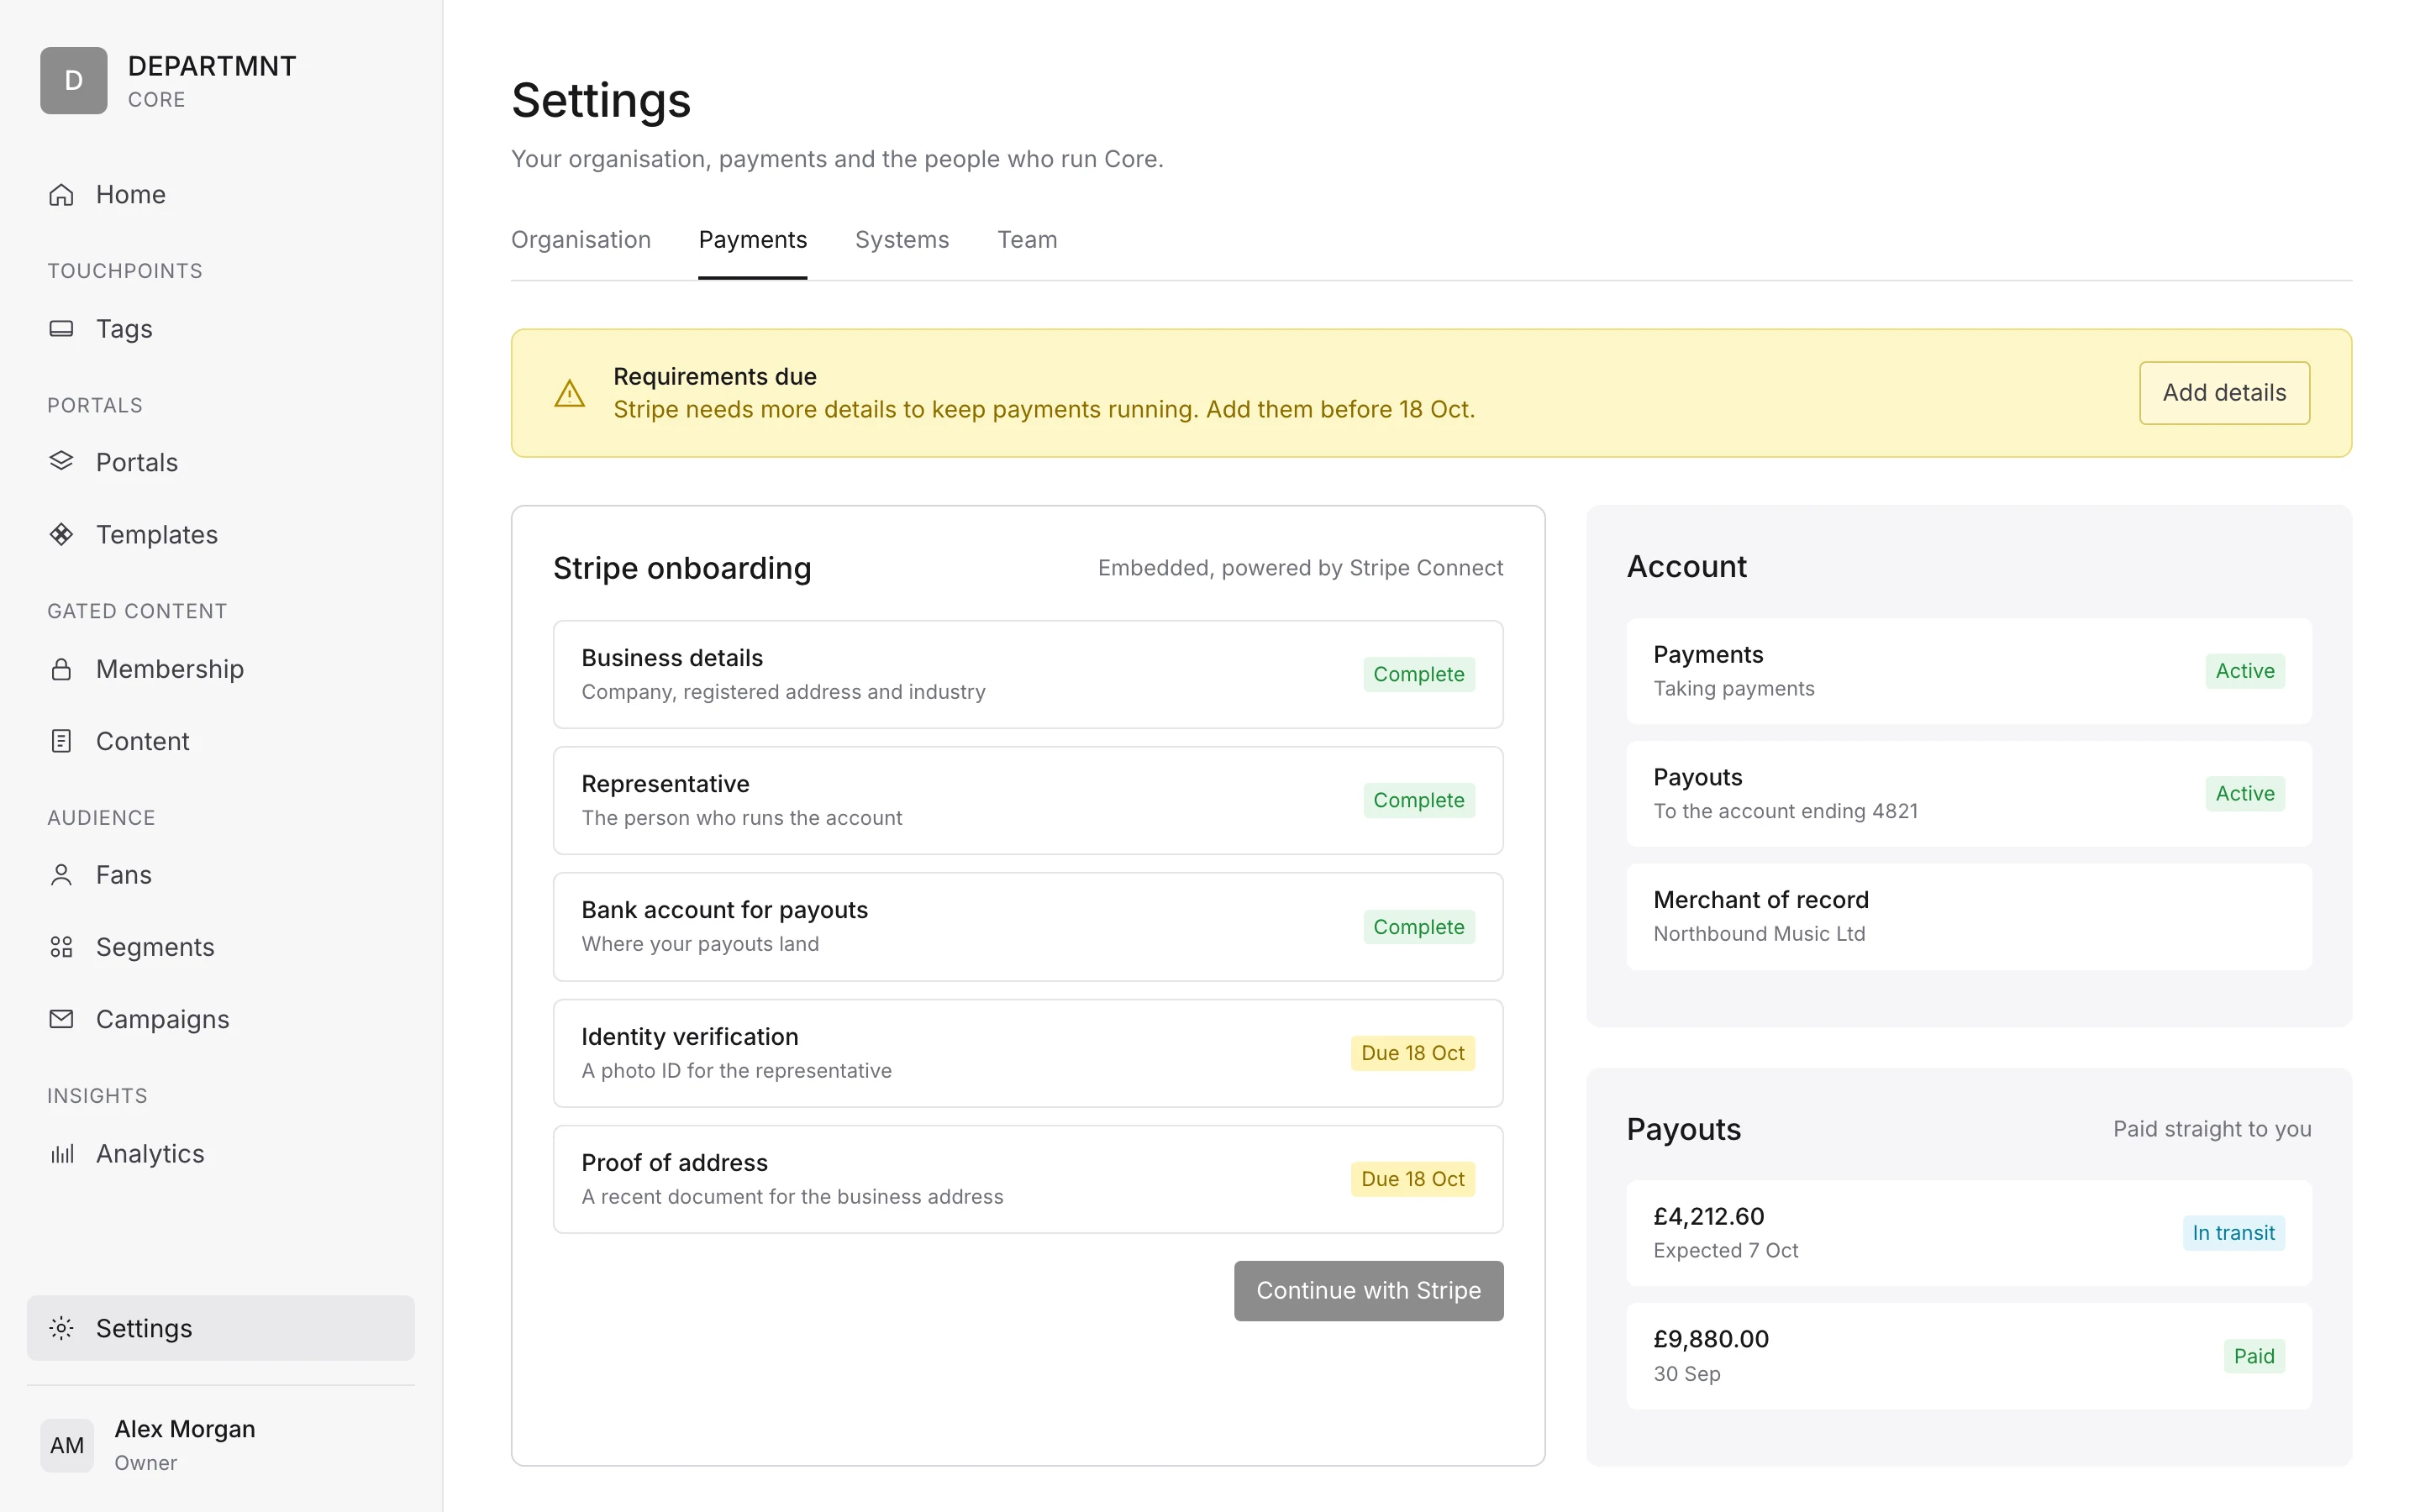Click 'Paid straight to you' caption

[2212, 1129]
